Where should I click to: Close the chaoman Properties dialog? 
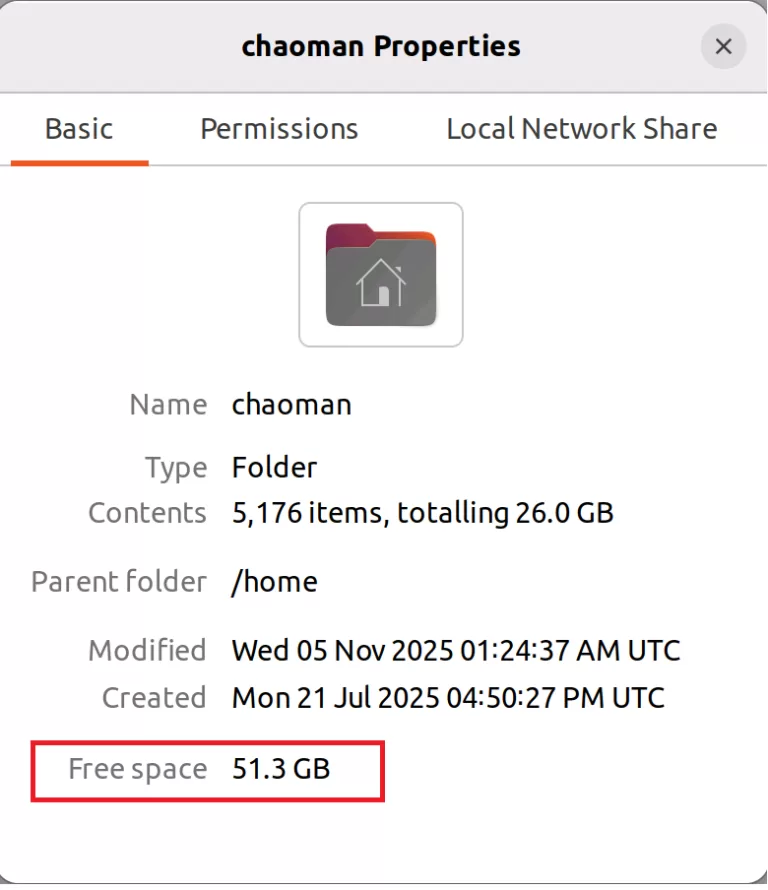tap(723, 46)
